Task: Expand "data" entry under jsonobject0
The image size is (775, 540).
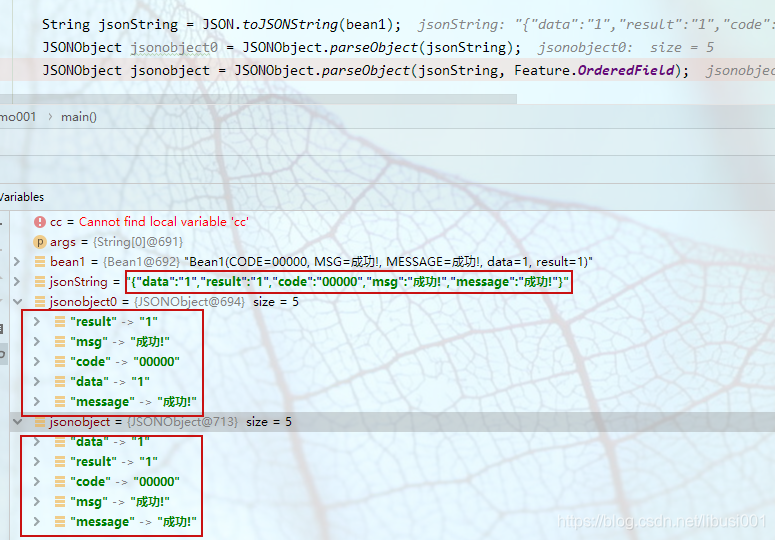Action: point(37,381)
